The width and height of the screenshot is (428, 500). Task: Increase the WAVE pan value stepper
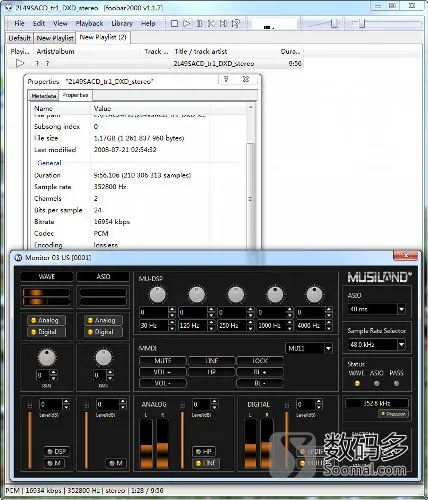53,373
